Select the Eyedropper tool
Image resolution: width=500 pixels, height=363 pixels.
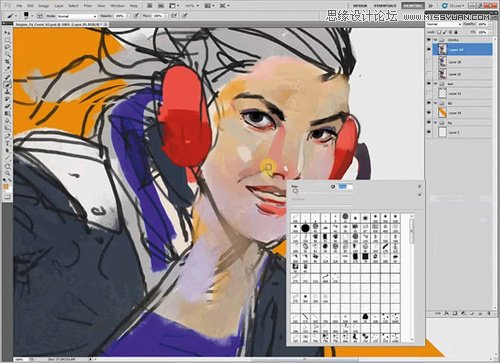point(7,68)
